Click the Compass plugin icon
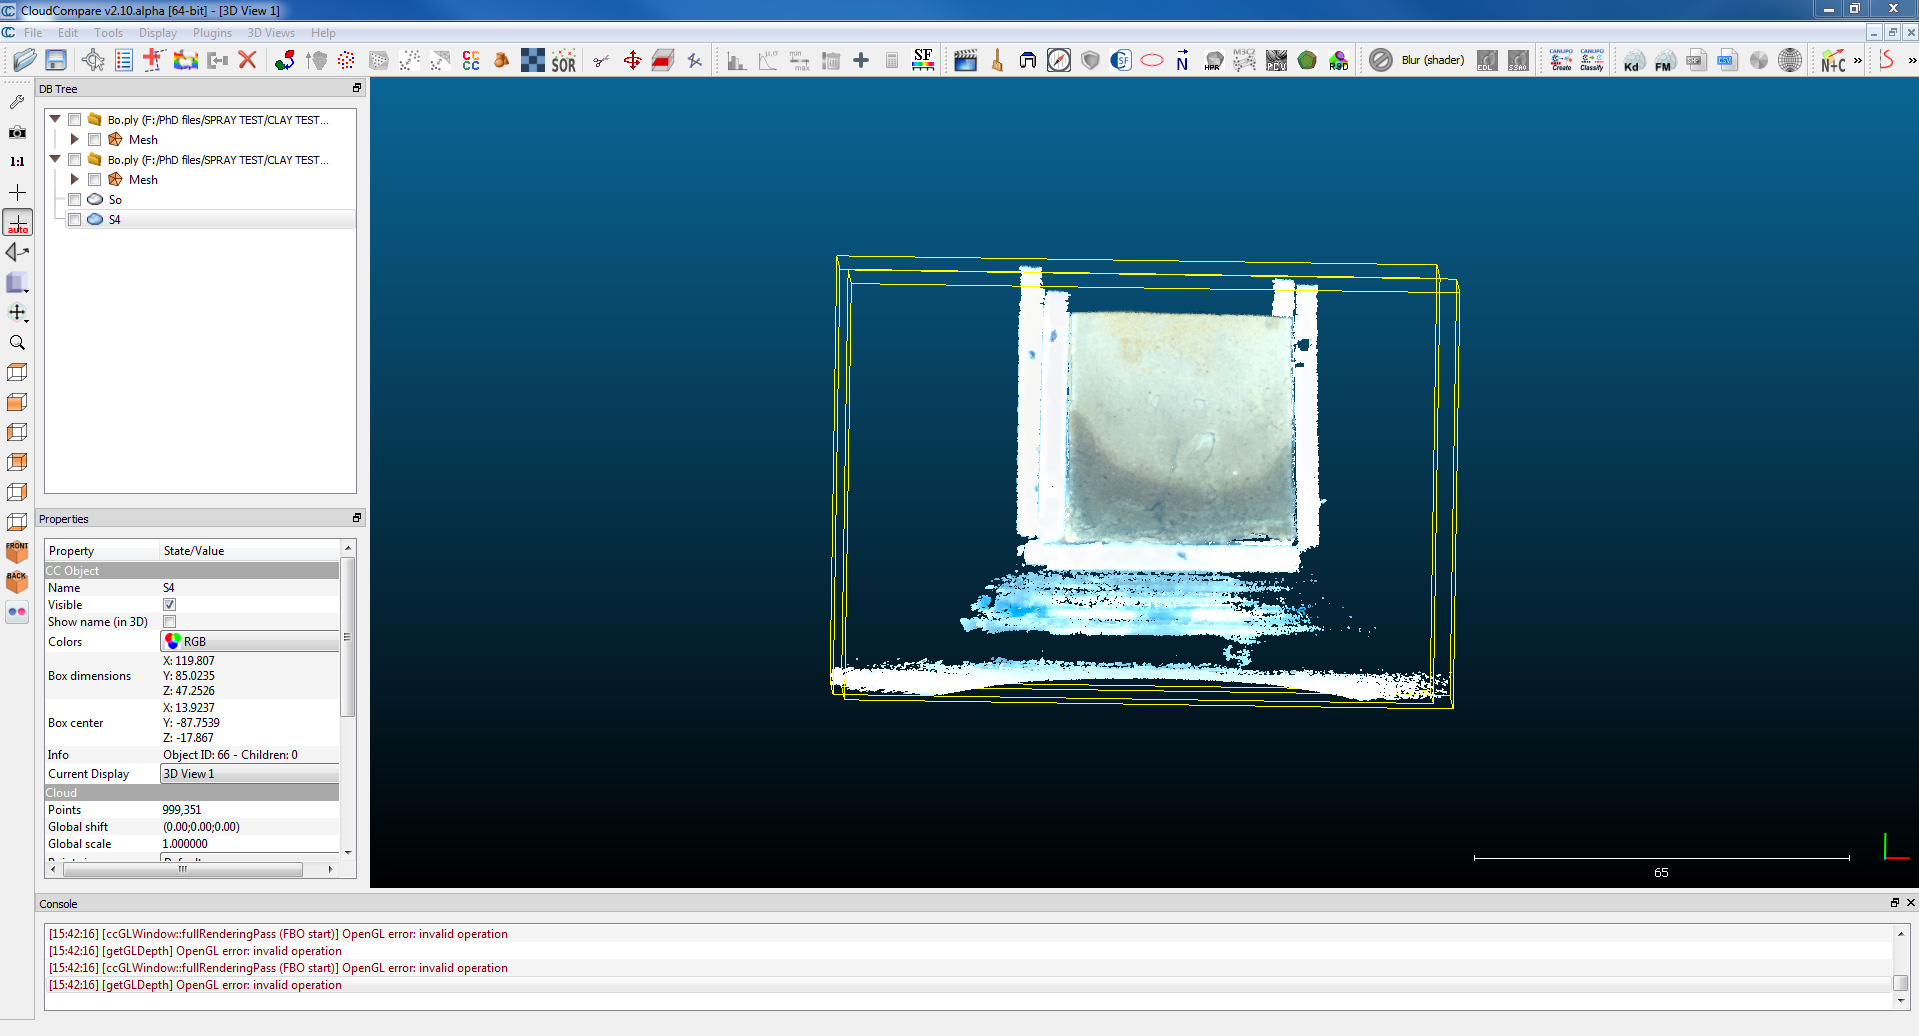This screenshot has width=1919, height=1036. pos(1059,60)
